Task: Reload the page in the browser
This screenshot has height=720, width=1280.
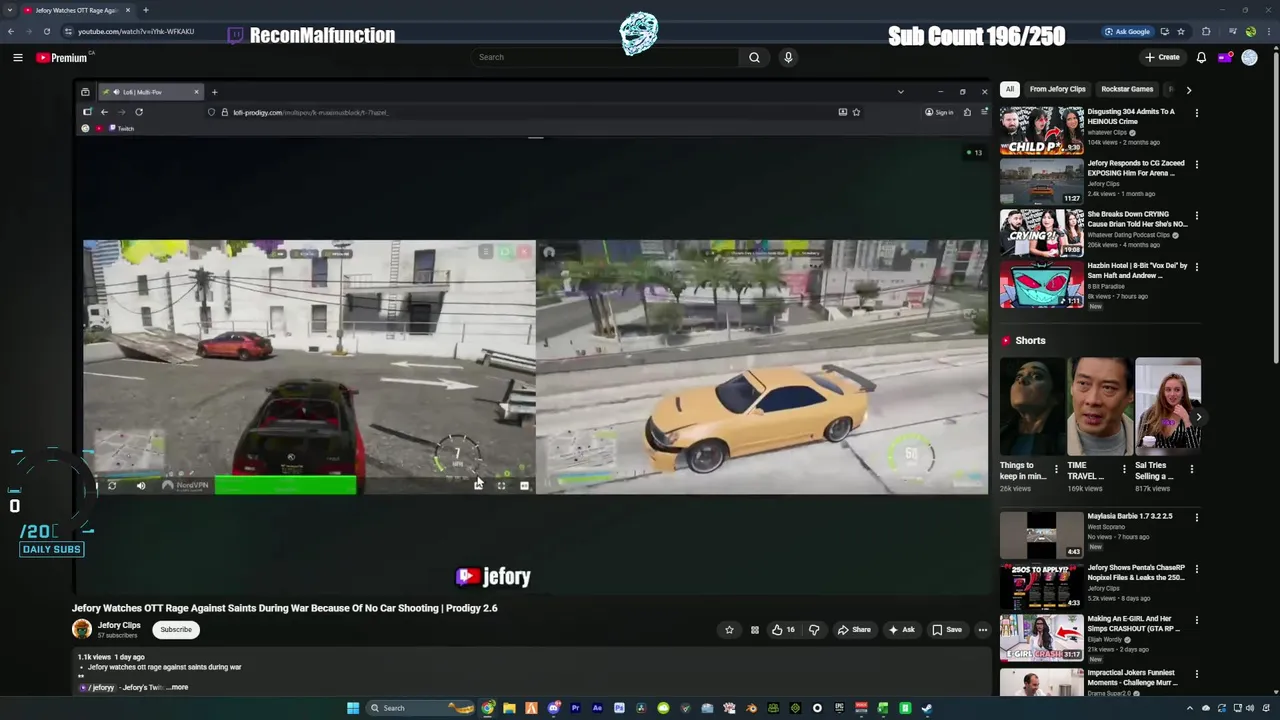Action: click(x=46, y=32)
